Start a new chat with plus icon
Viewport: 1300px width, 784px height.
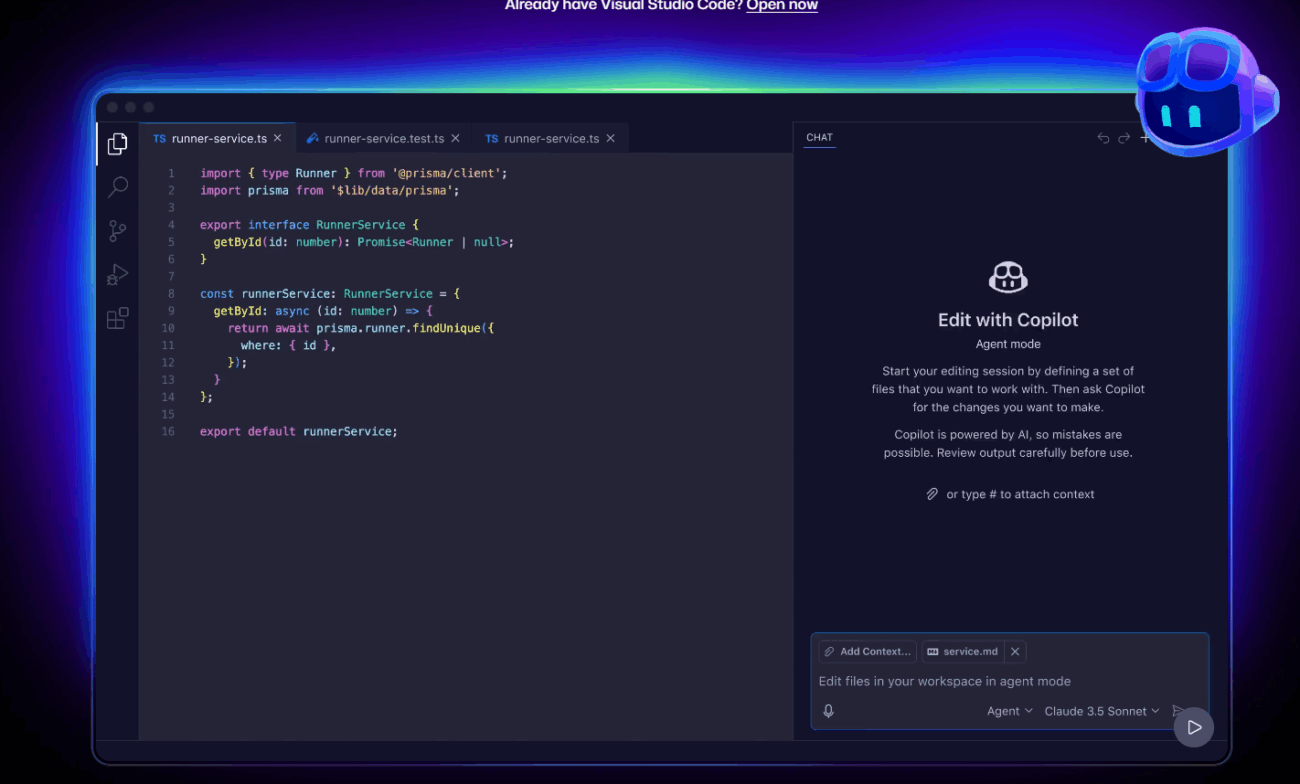1145,138
